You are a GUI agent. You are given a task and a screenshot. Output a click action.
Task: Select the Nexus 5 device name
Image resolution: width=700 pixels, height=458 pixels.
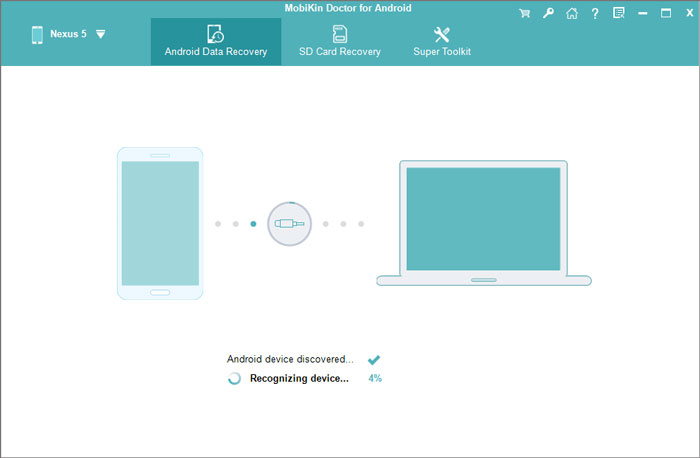[x=68, y=34]
